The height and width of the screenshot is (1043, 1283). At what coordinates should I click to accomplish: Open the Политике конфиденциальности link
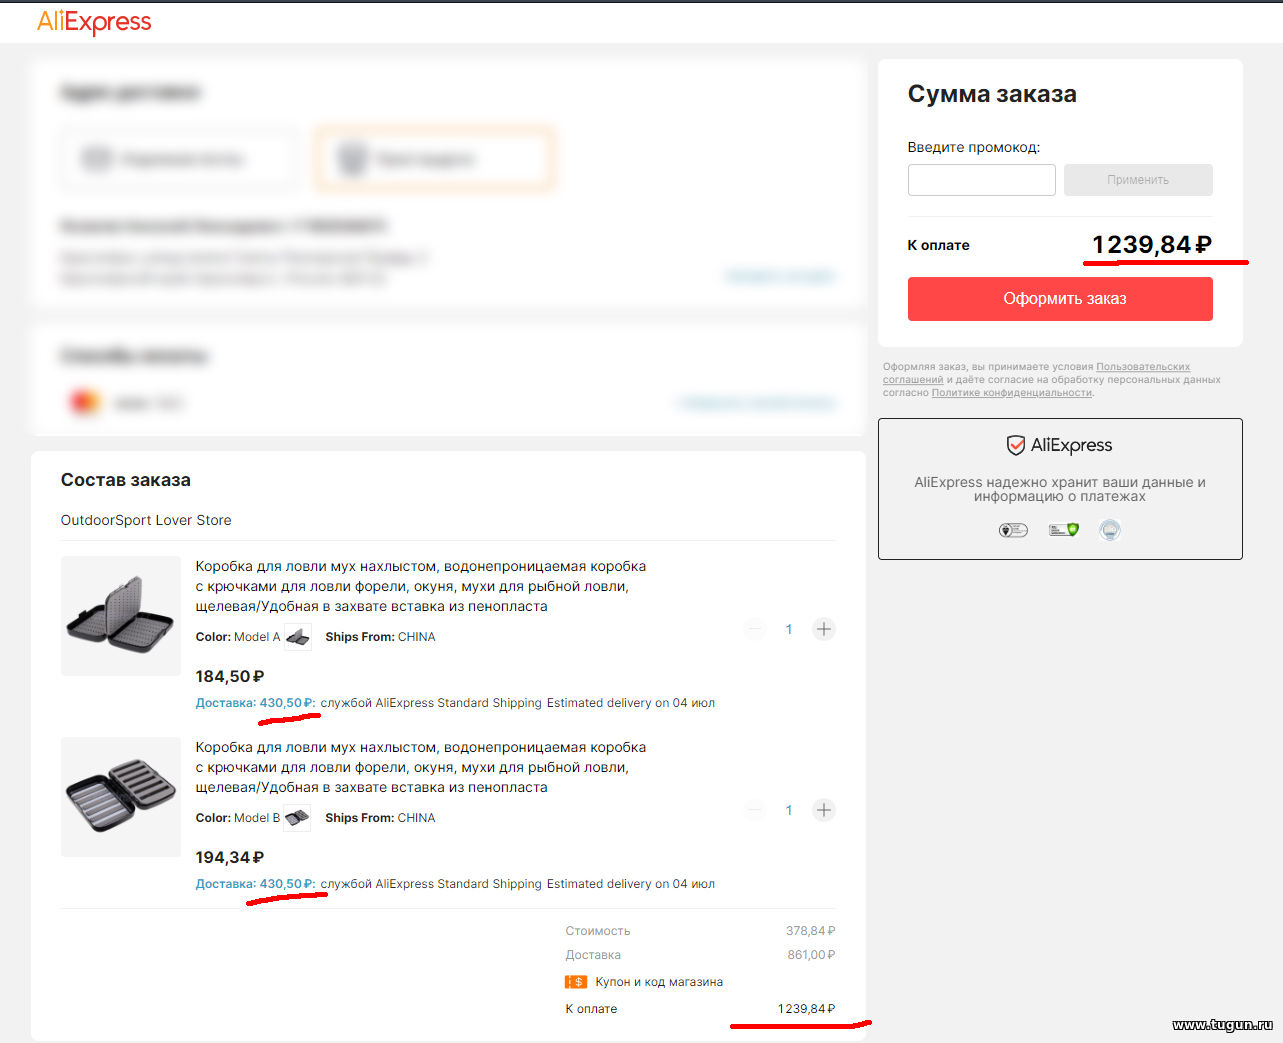1012,393
